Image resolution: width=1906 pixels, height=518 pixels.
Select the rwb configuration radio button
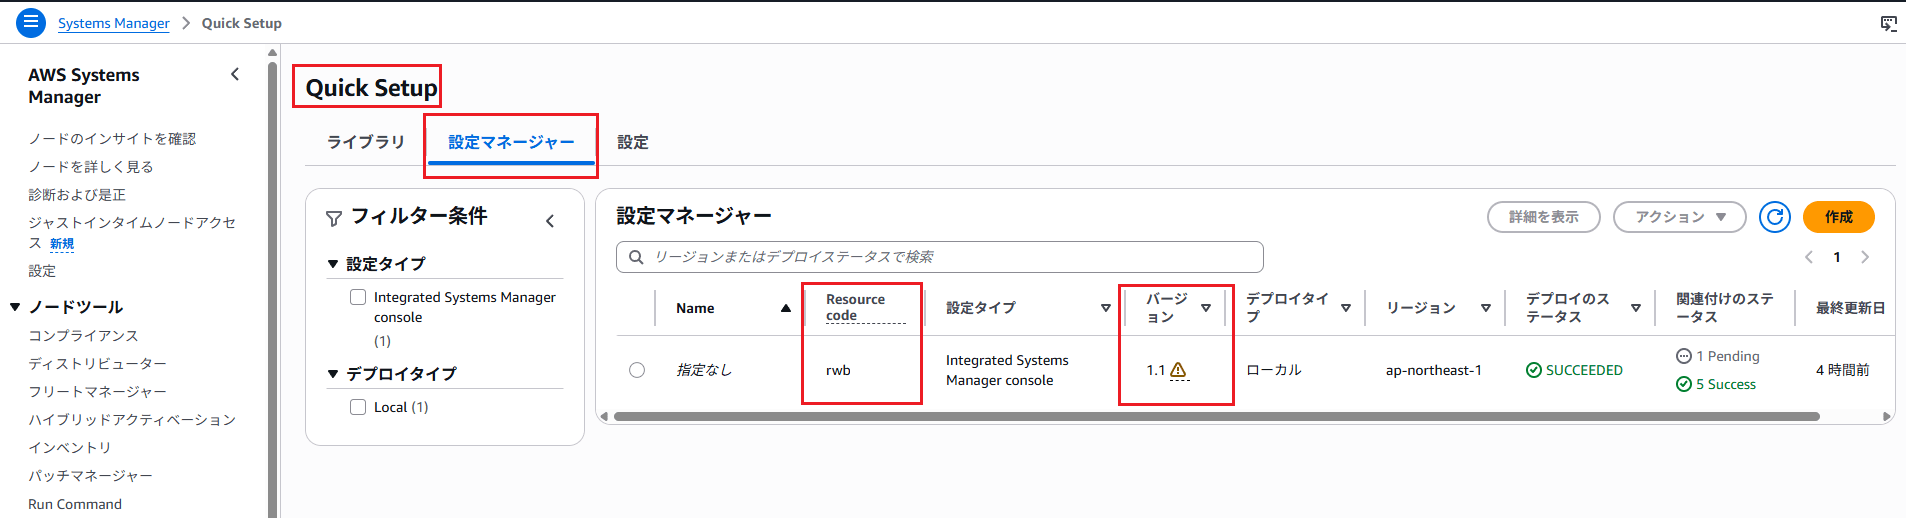(x=637, y=370)
